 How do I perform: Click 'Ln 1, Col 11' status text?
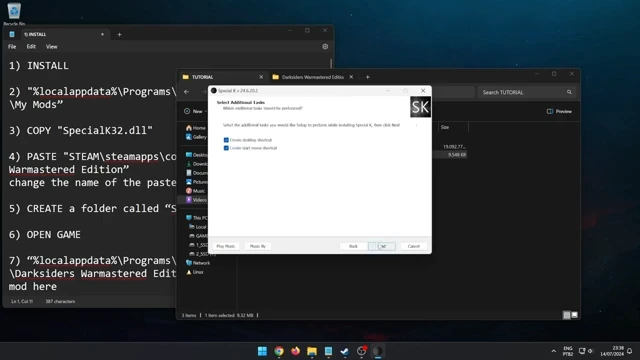coord(22,302)
